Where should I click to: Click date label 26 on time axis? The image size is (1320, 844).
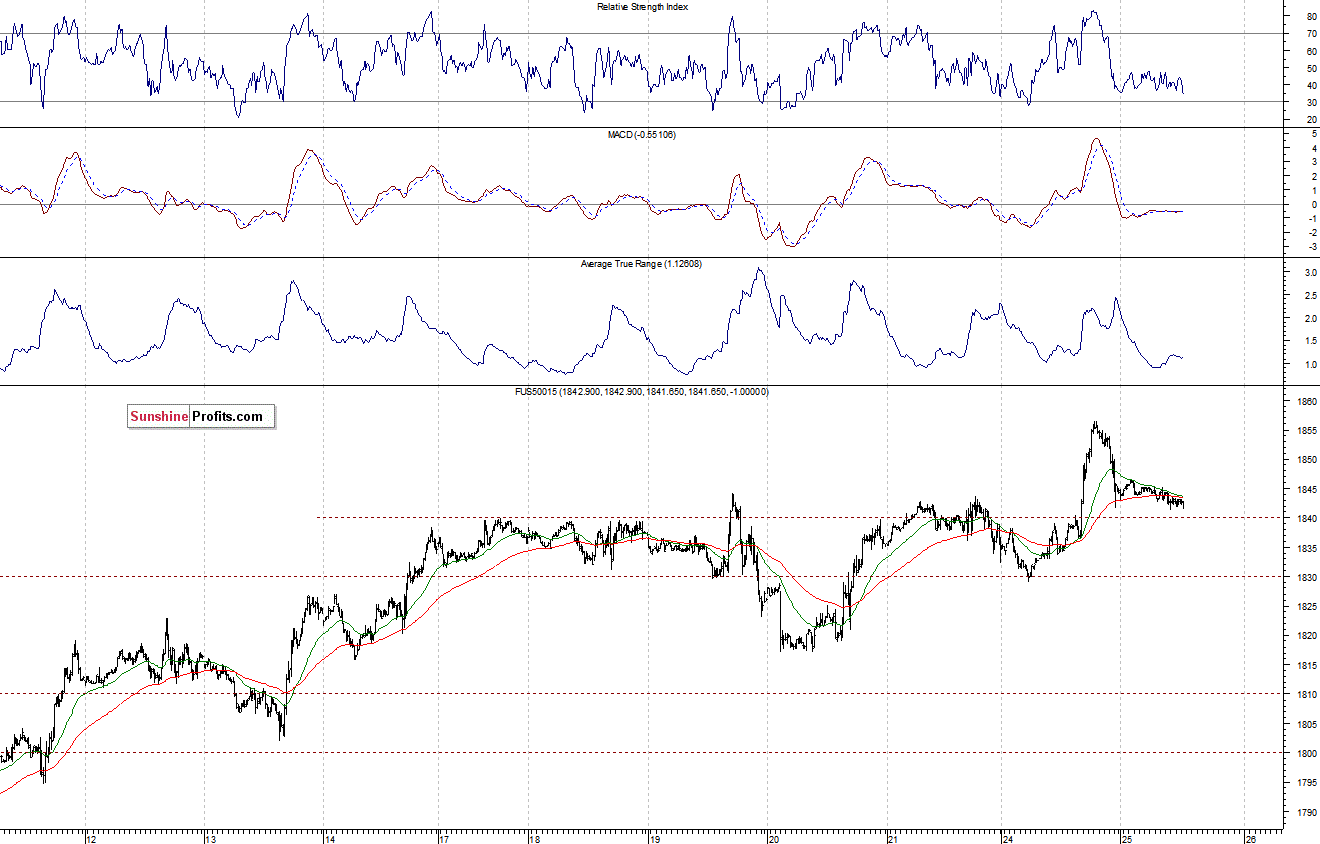pos(1251,839)
